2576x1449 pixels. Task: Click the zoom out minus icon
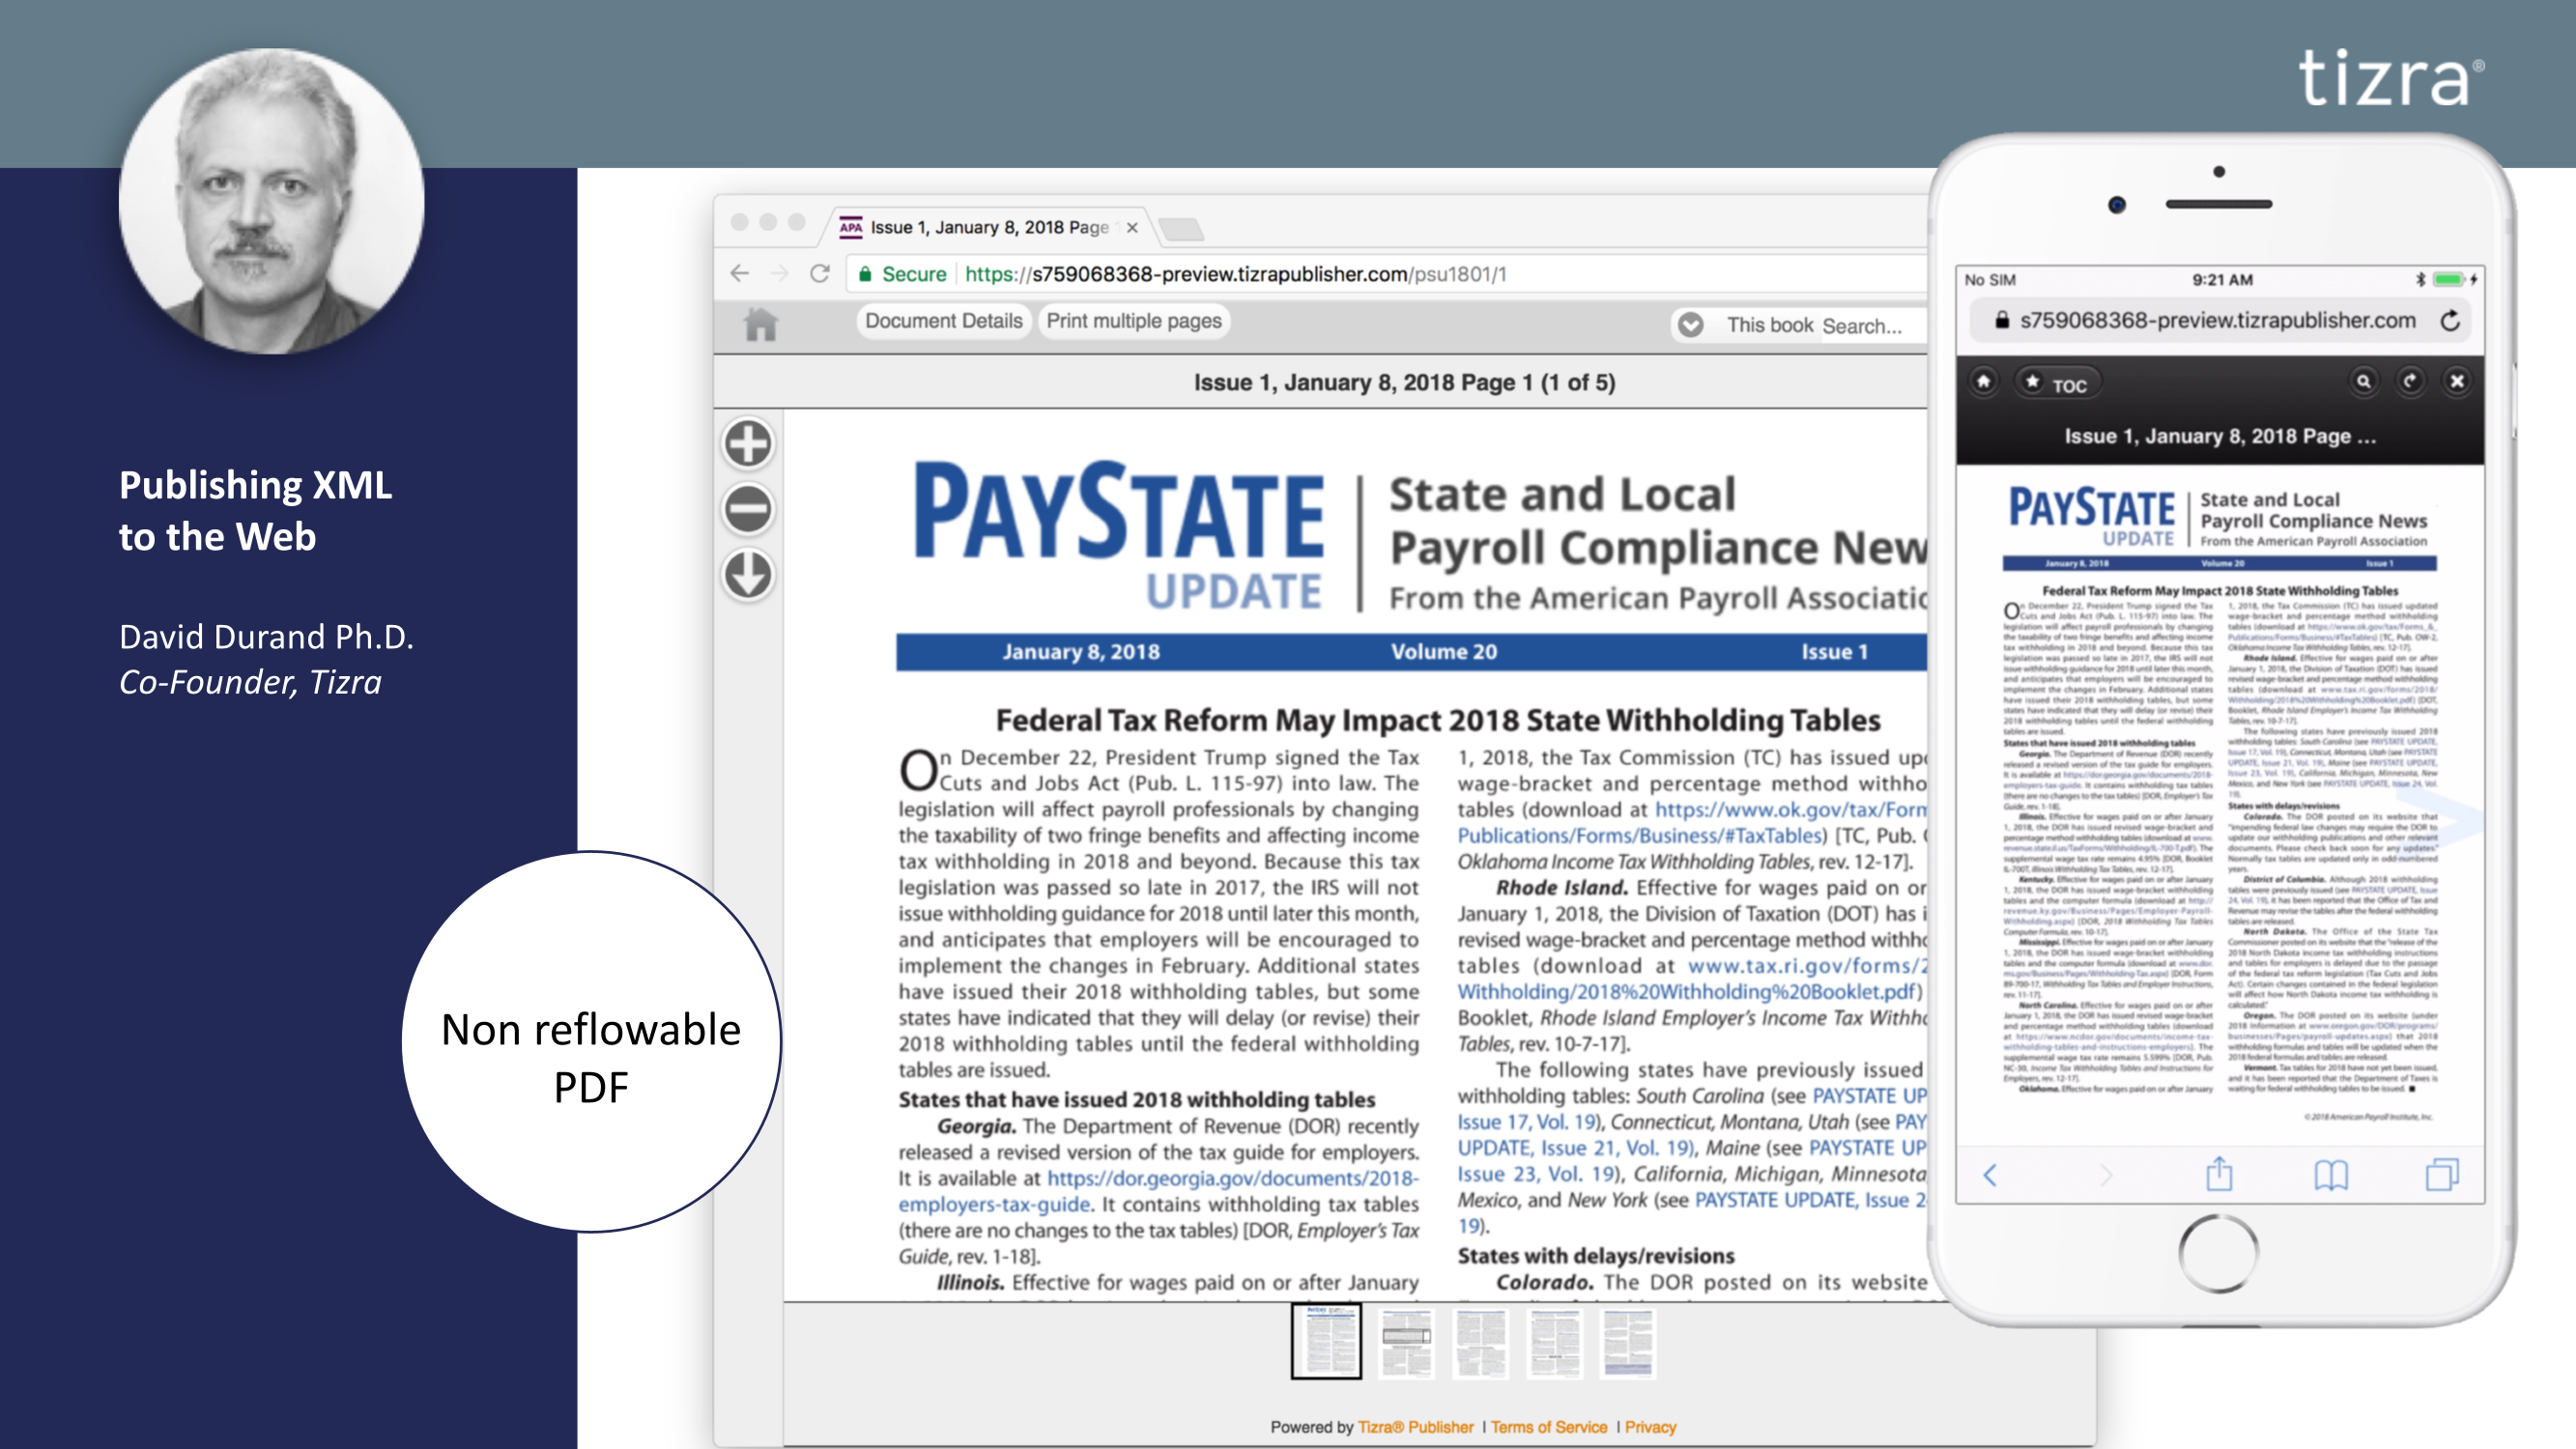point(748,509)
